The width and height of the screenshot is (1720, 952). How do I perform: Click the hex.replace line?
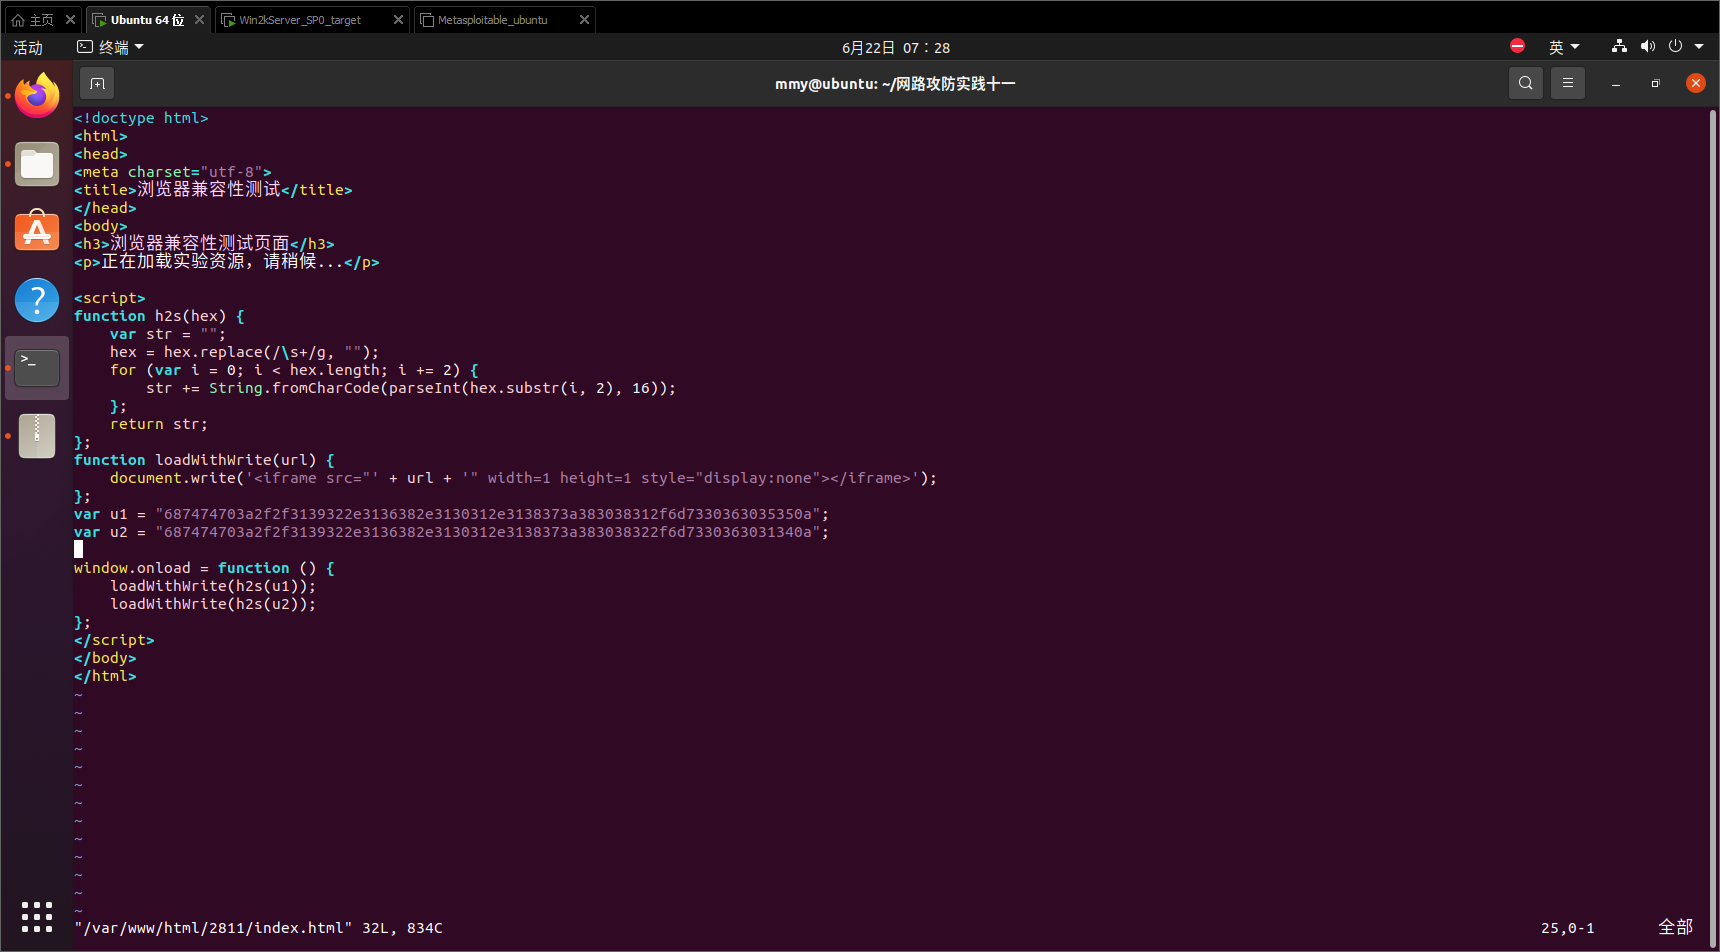coord(245,352)
